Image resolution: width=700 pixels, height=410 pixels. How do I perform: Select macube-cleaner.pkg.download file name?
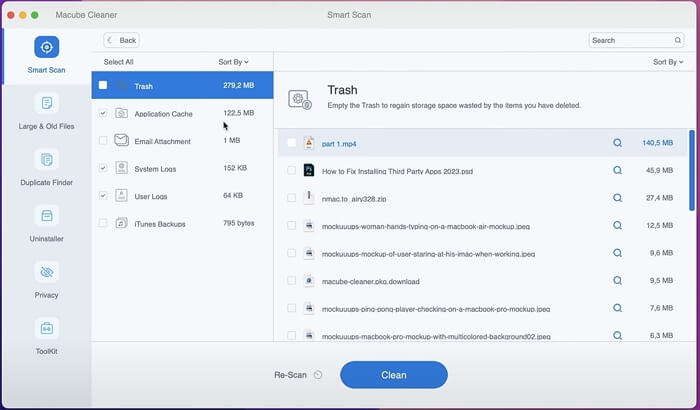tap(371, 281)
